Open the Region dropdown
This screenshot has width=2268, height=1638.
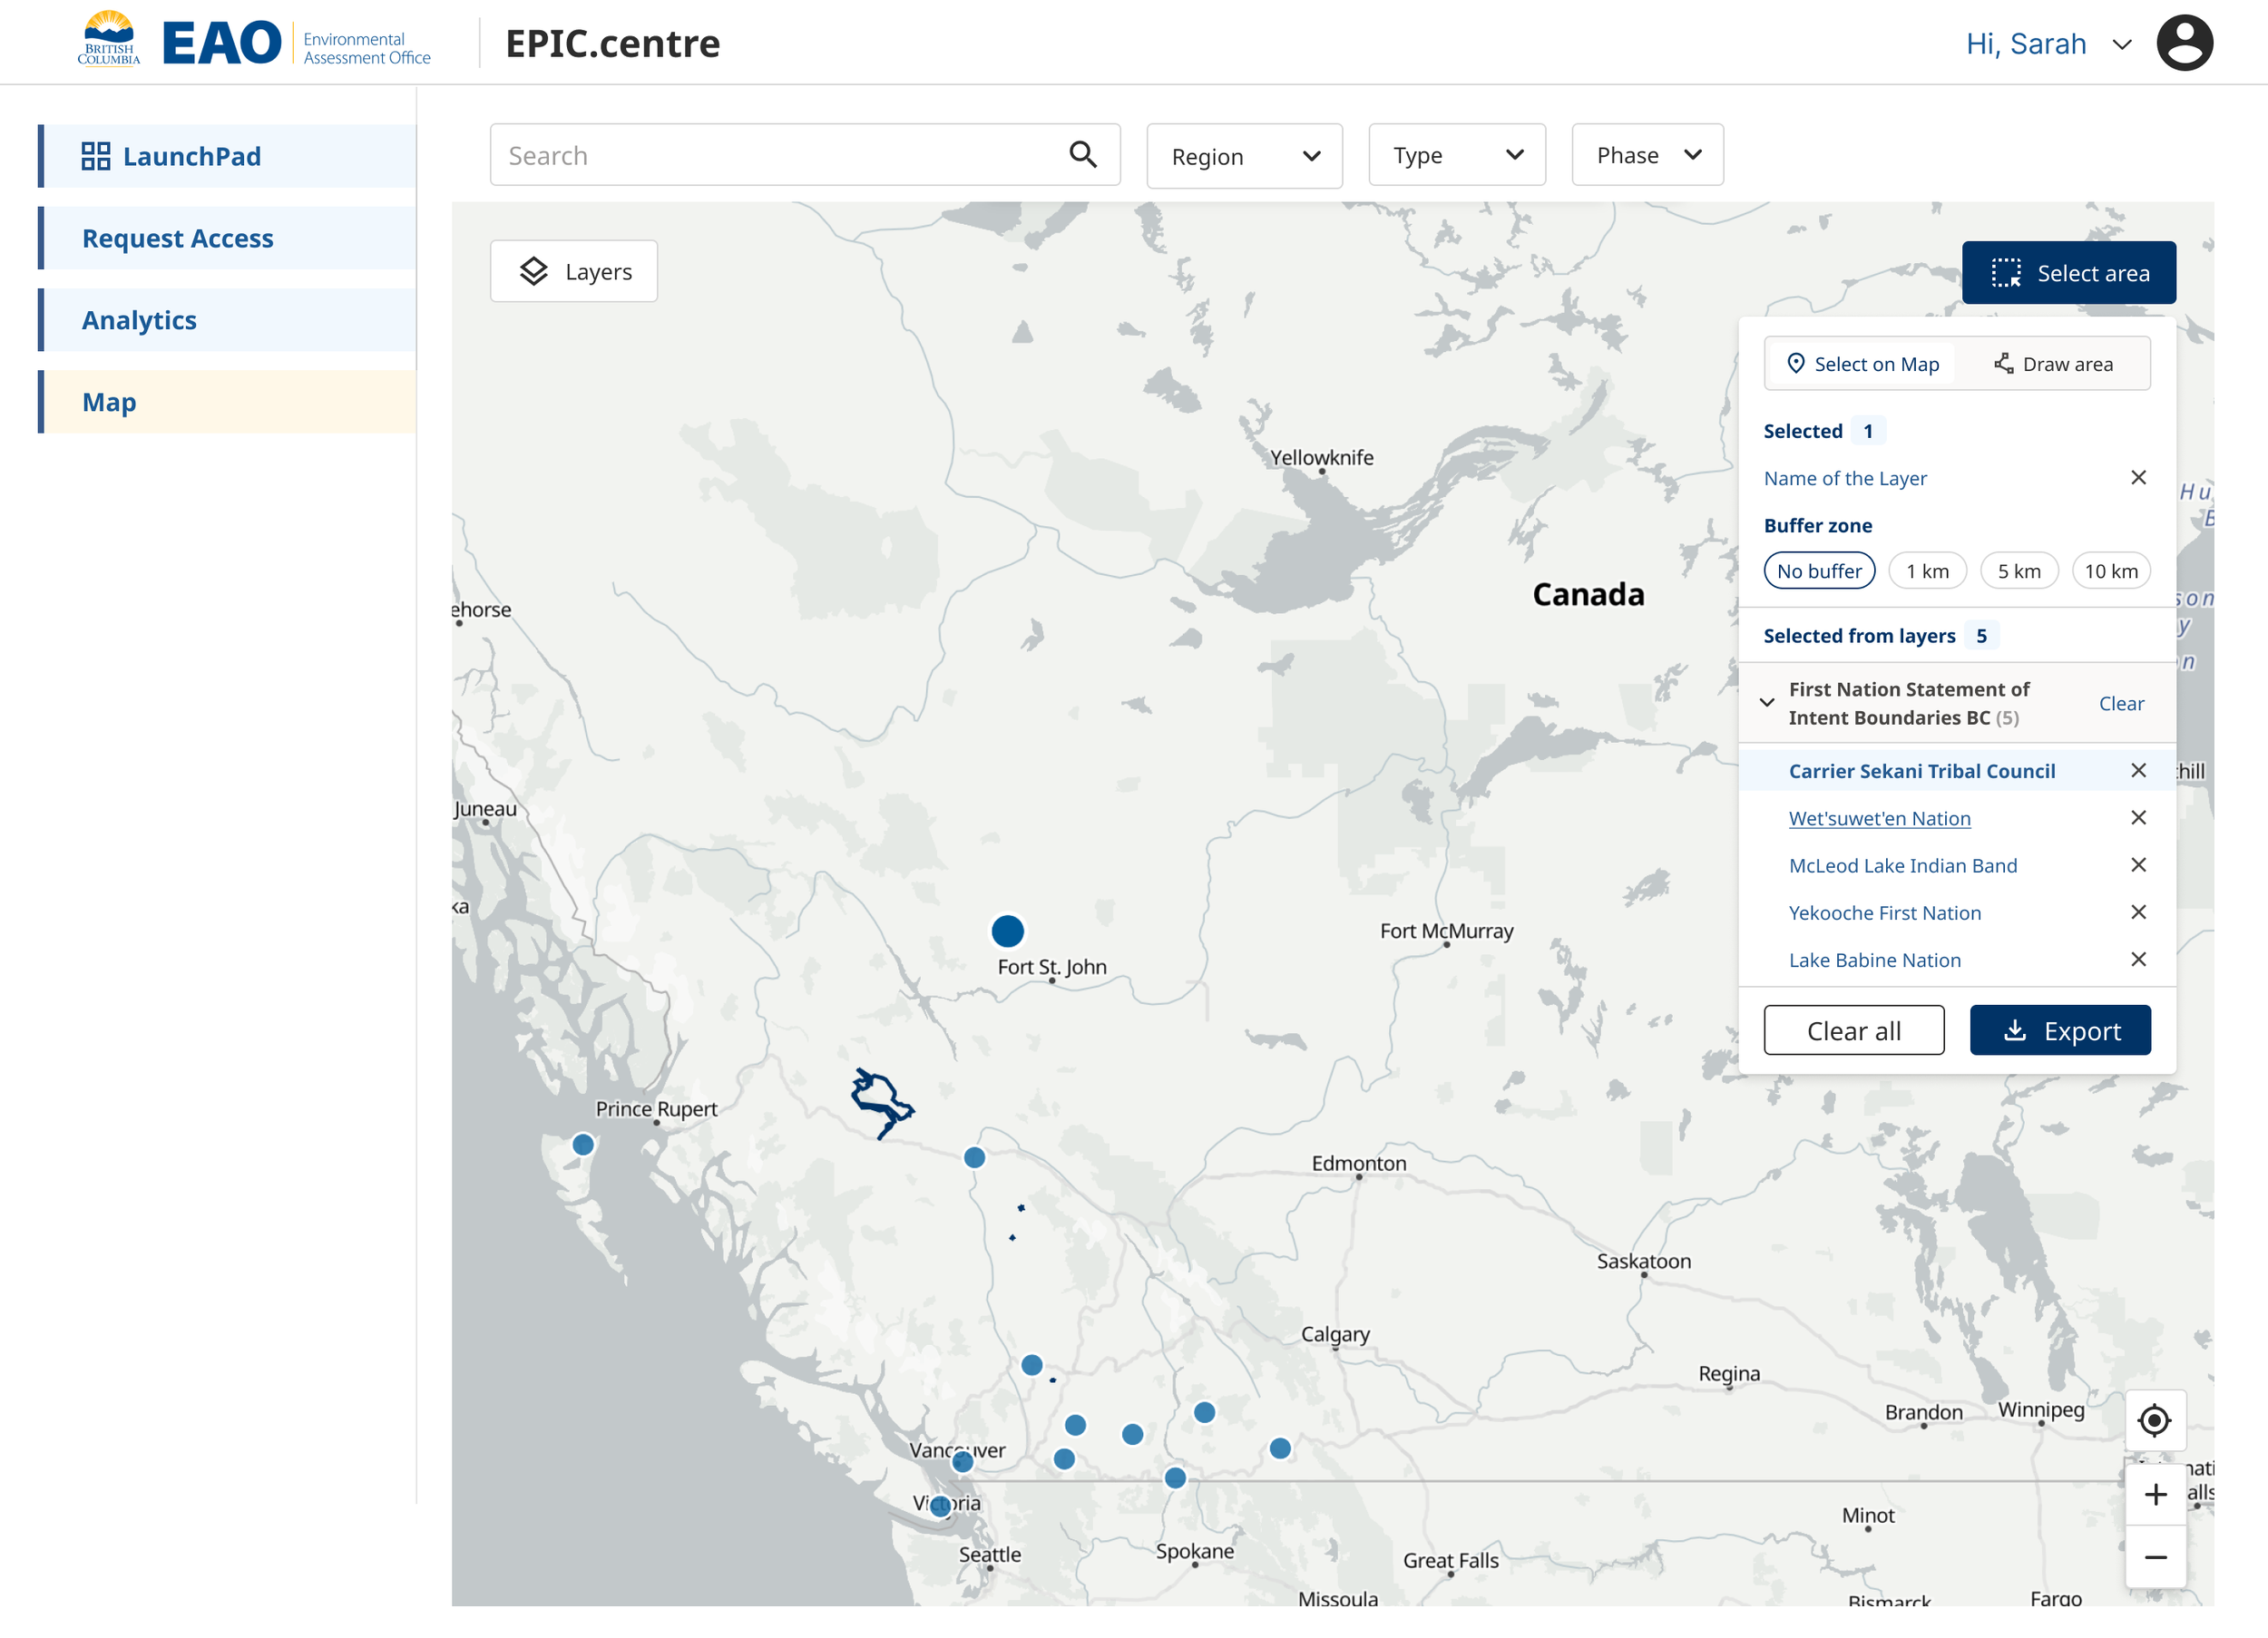point(1244,156)
